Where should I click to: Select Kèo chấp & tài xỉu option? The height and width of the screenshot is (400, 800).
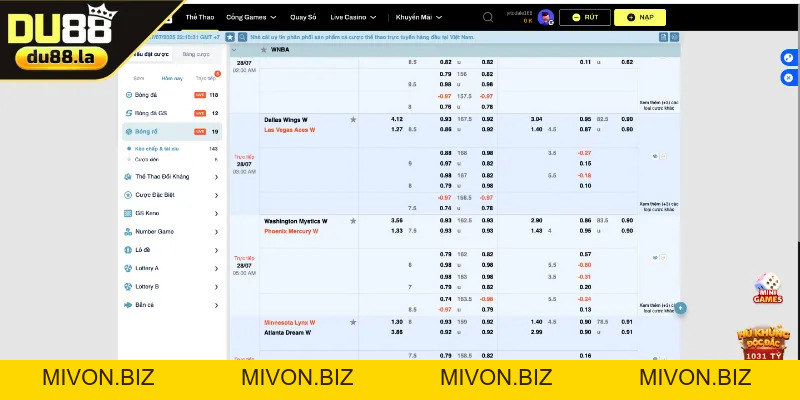157,149
